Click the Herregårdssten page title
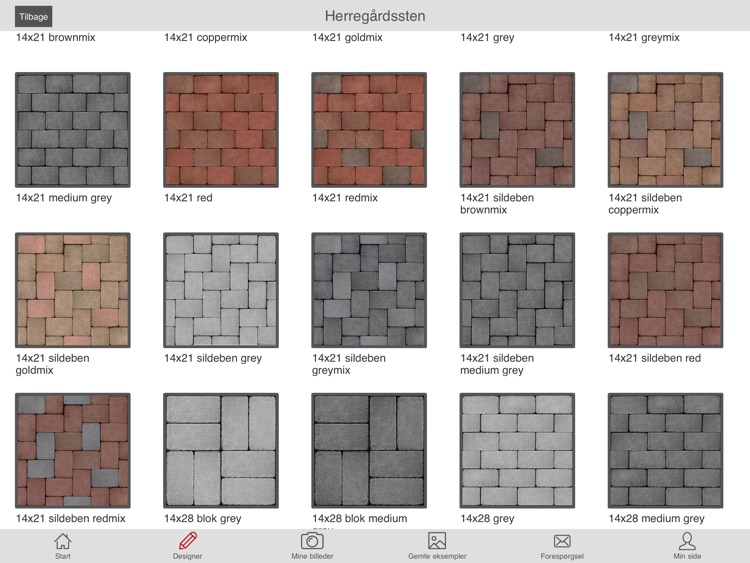The width and height of the screenshot is (750, 563). [375, 16]
